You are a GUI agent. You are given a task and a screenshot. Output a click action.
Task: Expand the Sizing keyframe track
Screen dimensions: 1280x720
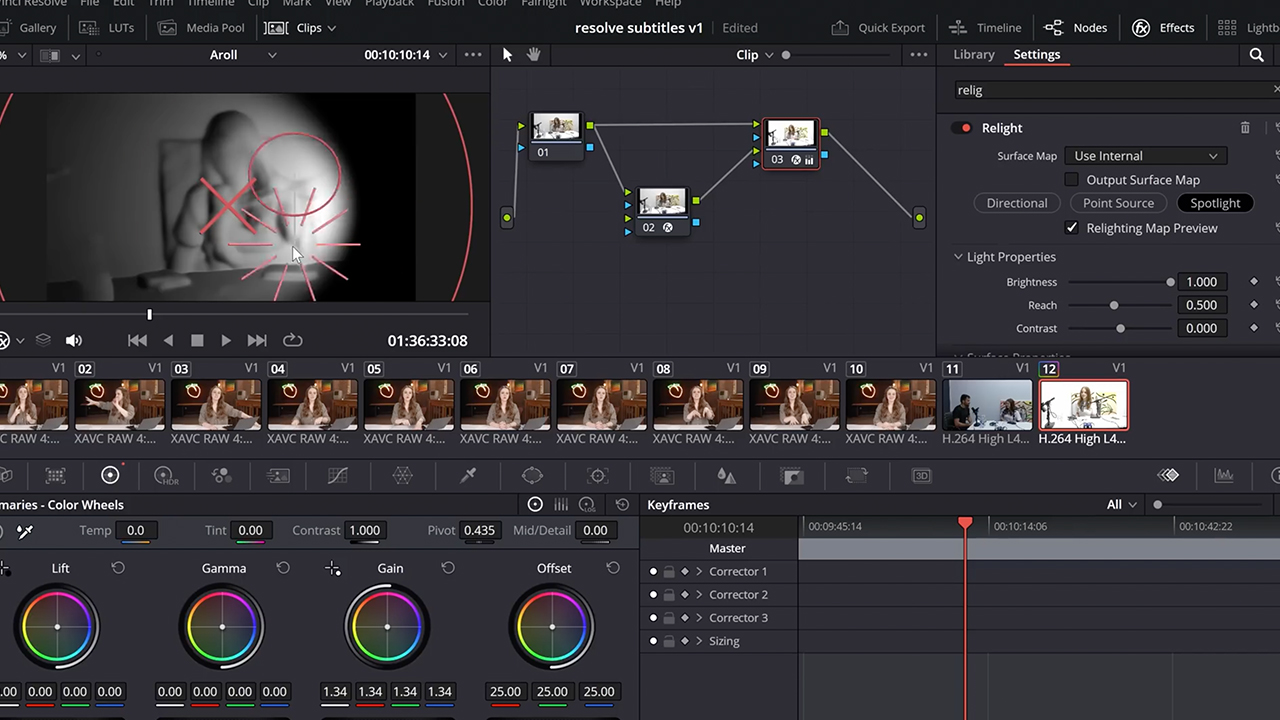coord(699,641)
